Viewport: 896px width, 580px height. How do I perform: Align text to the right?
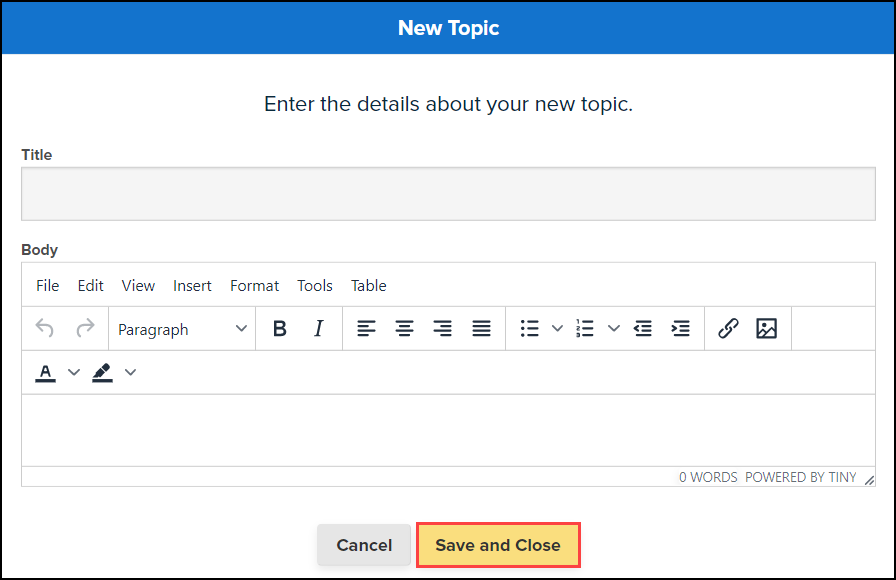click(x=442, y=328)
